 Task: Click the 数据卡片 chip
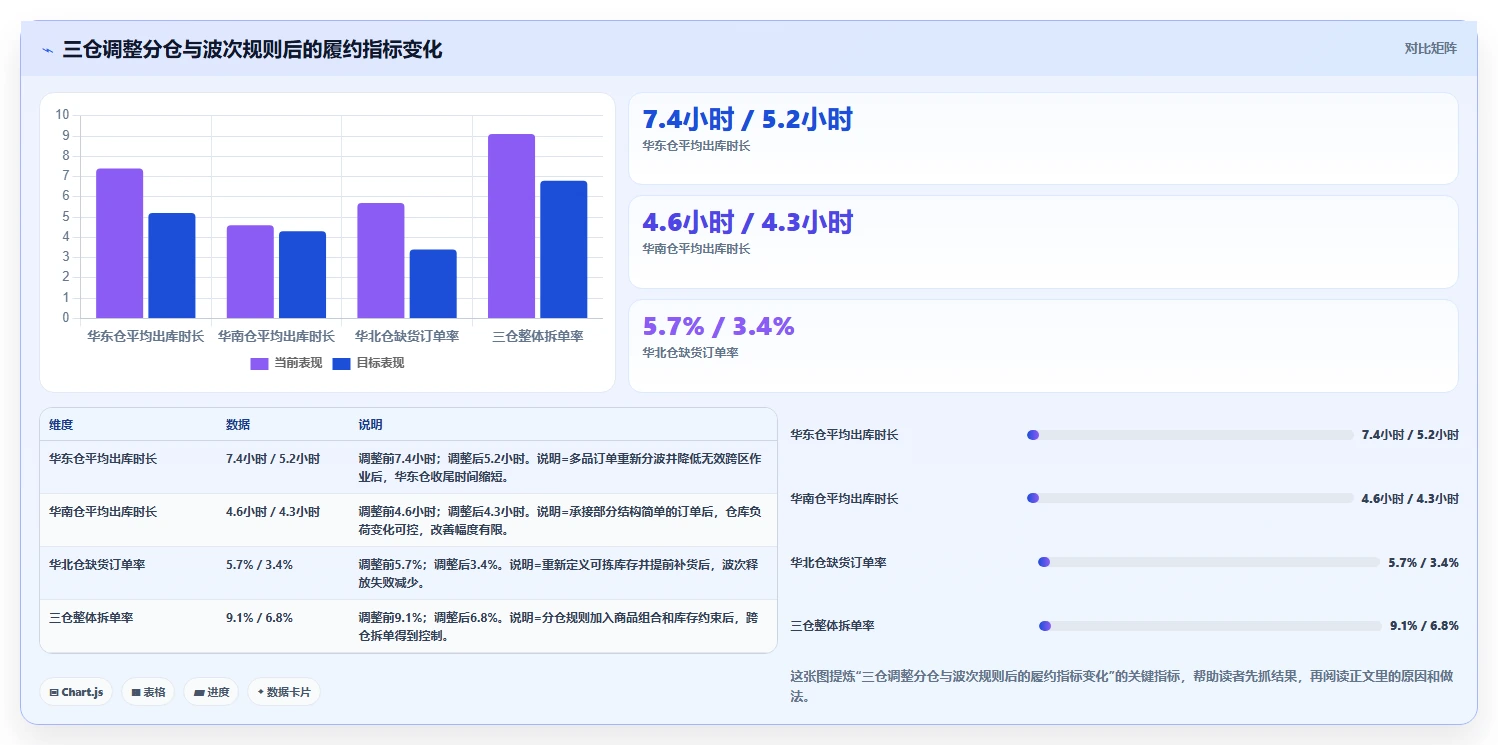tap(284, 692)
